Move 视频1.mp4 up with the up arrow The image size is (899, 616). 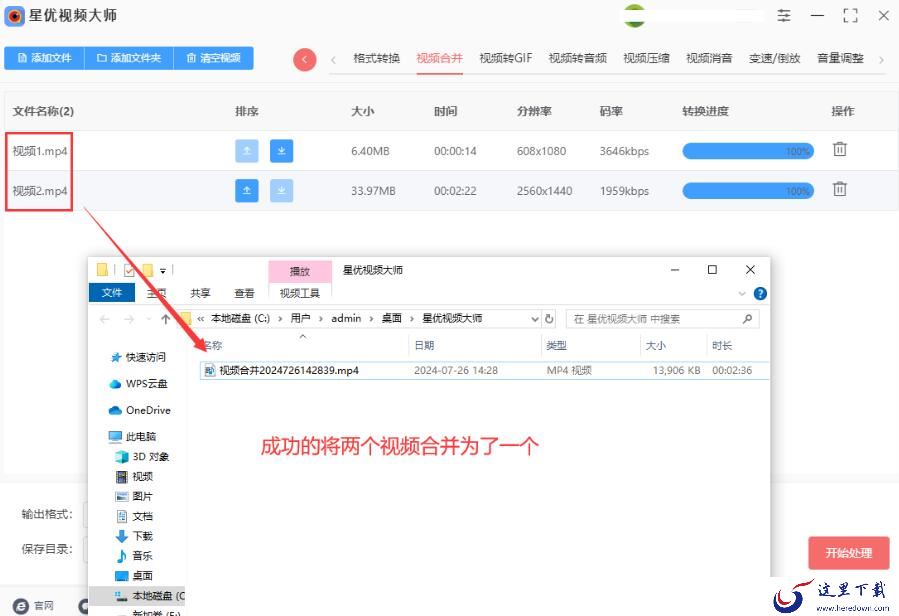coord(247,151)
